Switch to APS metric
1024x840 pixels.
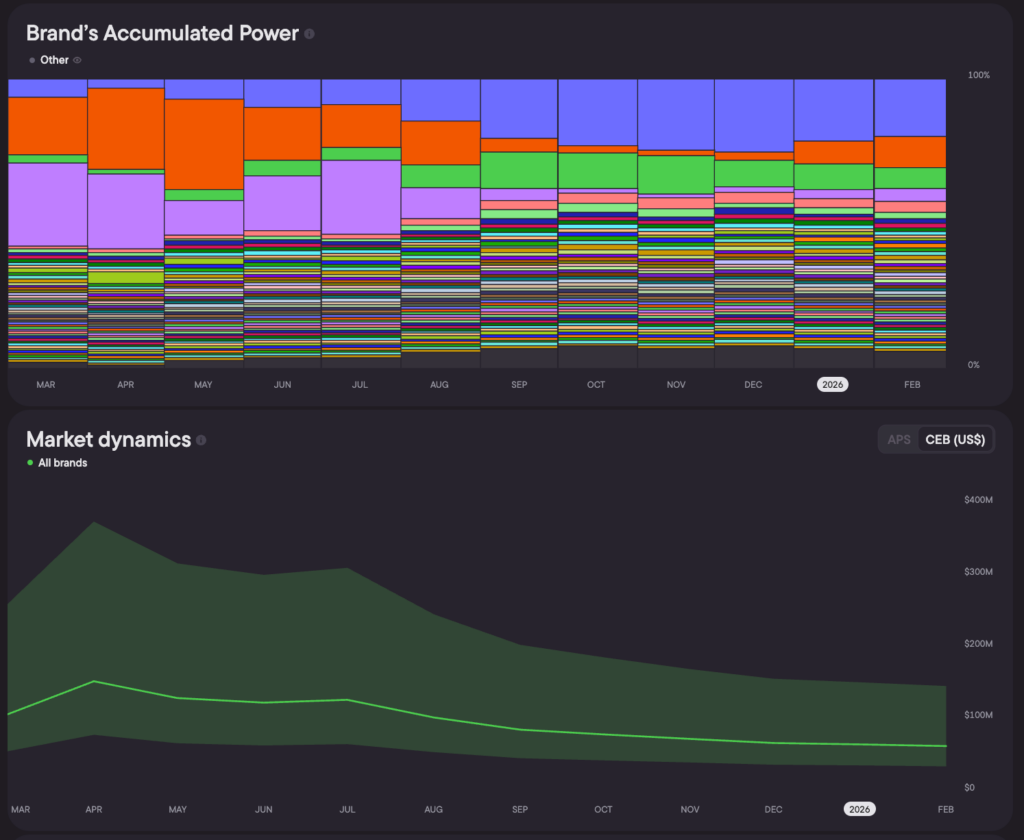point(899,440)
